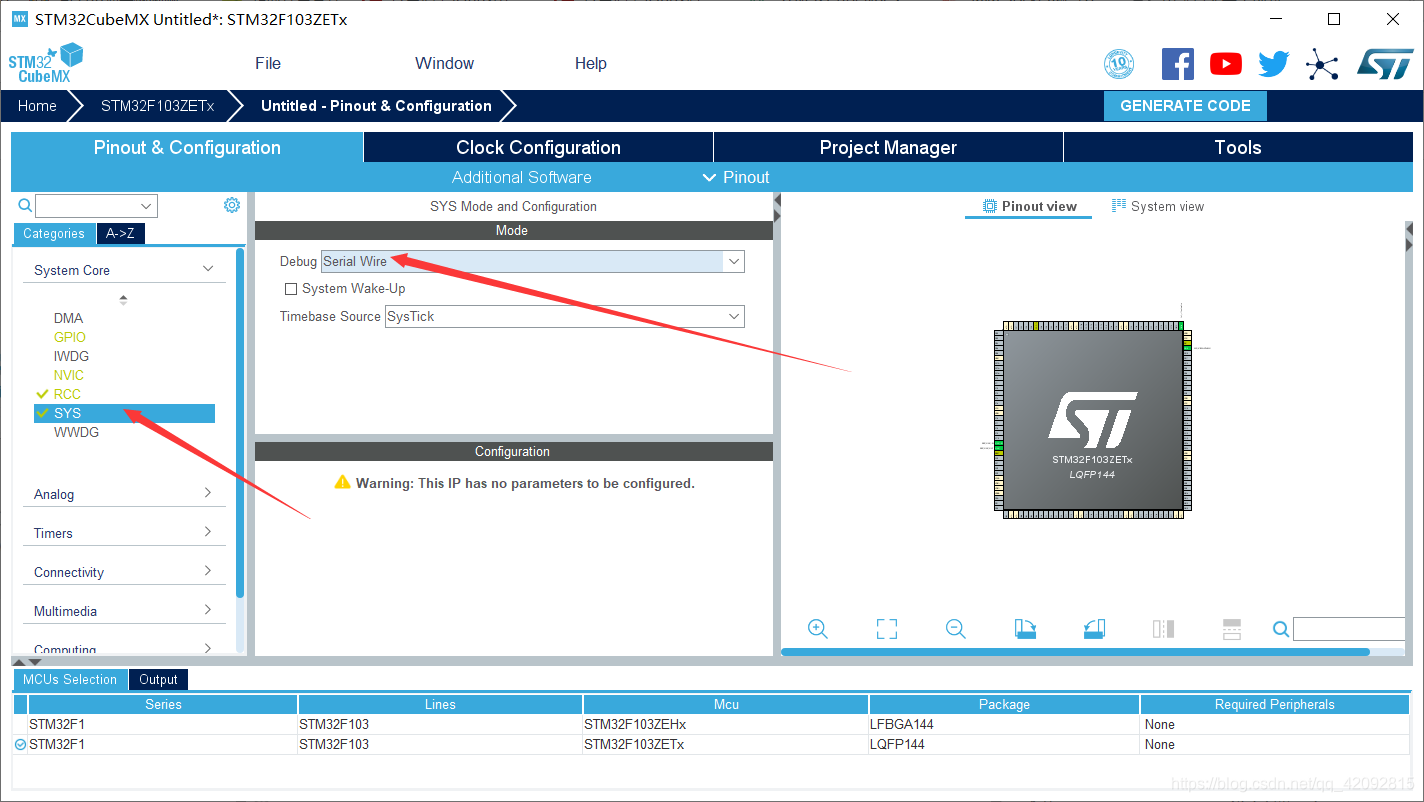Click the pinout search input field
This screenshot has height=802, width=1424.
pos(1349,629)
